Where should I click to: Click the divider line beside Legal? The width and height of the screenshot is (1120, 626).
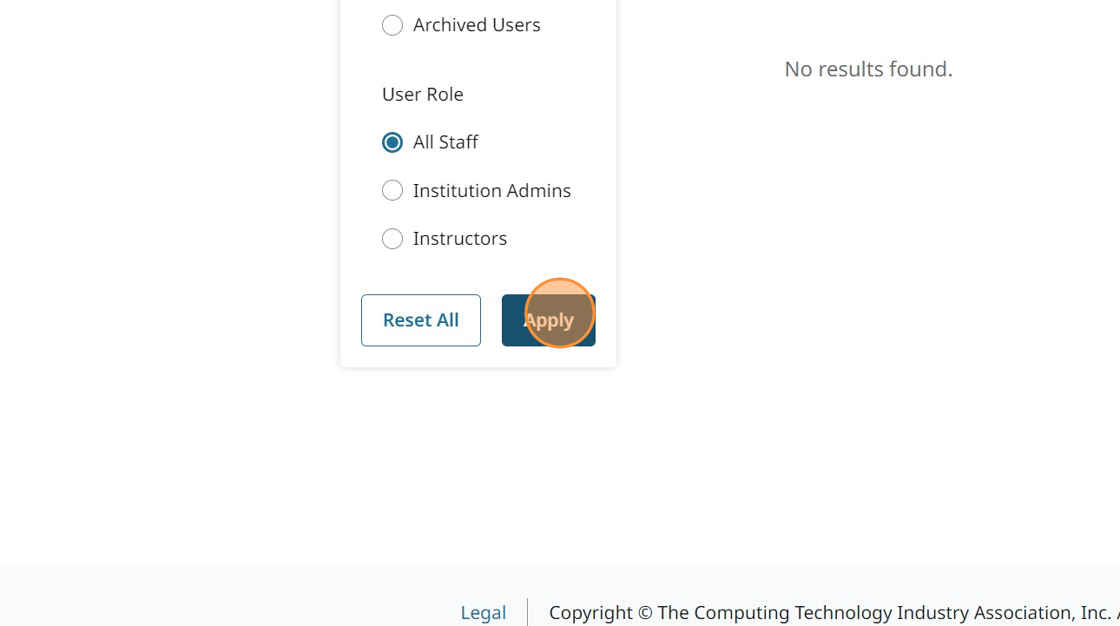[x=527, y=612]
